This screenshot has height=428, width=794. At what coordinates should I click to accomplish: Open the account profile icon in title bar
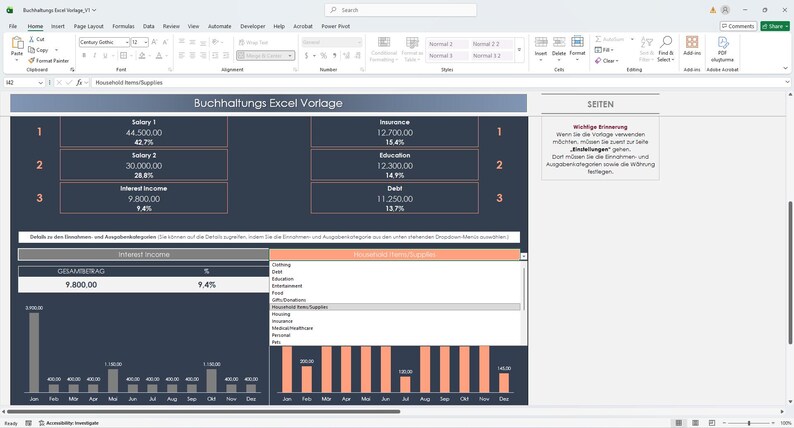point(725,10)
